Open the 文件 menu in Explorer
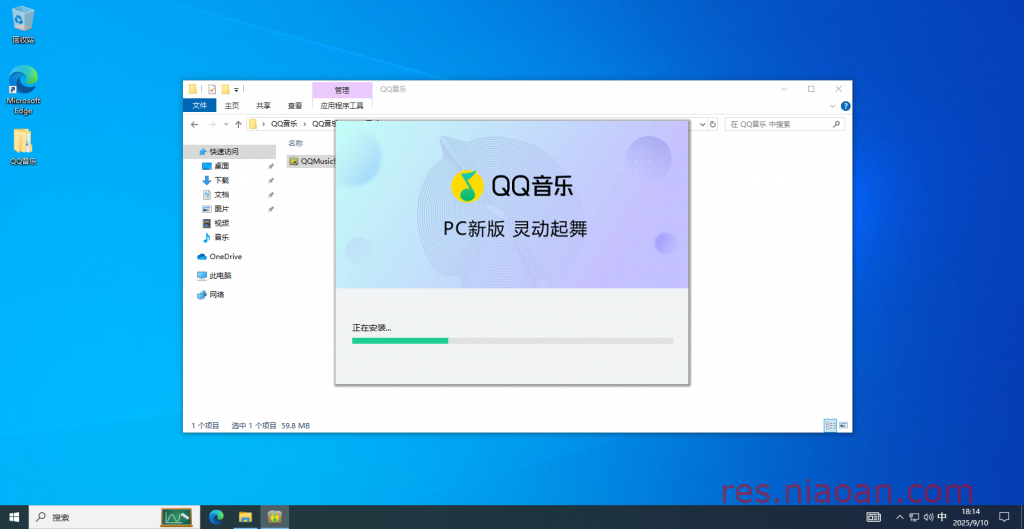This screenshot has width=1024, height=529. coord(200,106)
